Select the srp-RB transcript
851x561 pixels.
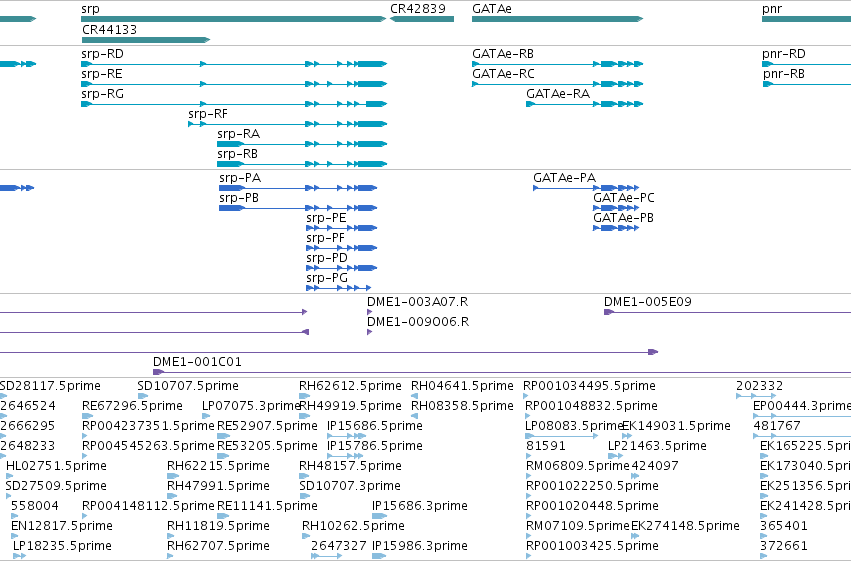pos(302,164)
